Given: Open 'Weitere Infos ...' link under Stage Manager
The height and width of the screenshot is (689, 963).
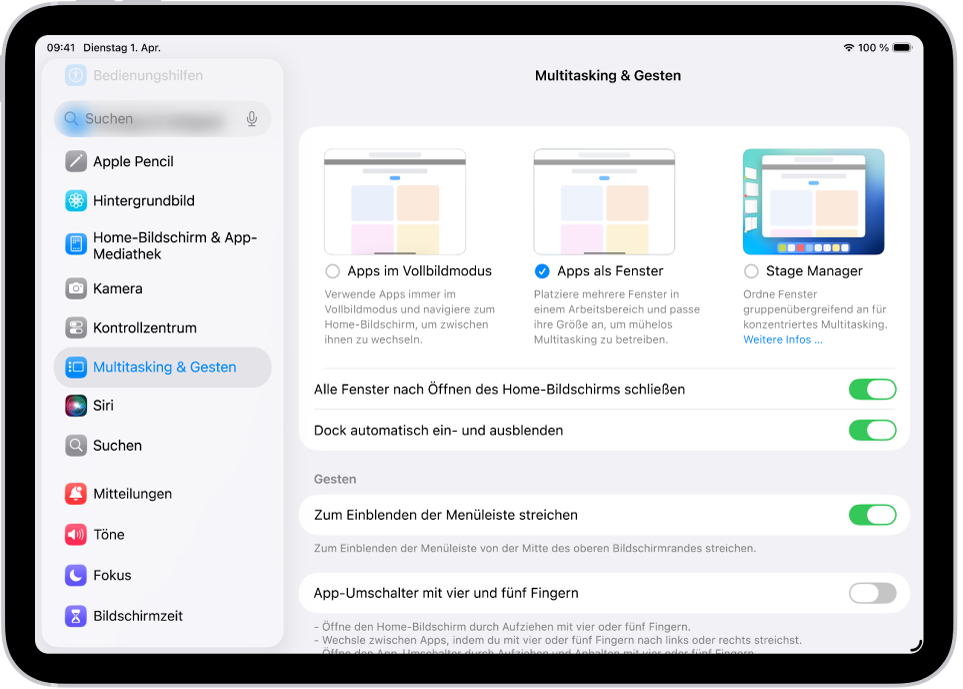Looking at the screenshot, I should [x=783, y=339].
